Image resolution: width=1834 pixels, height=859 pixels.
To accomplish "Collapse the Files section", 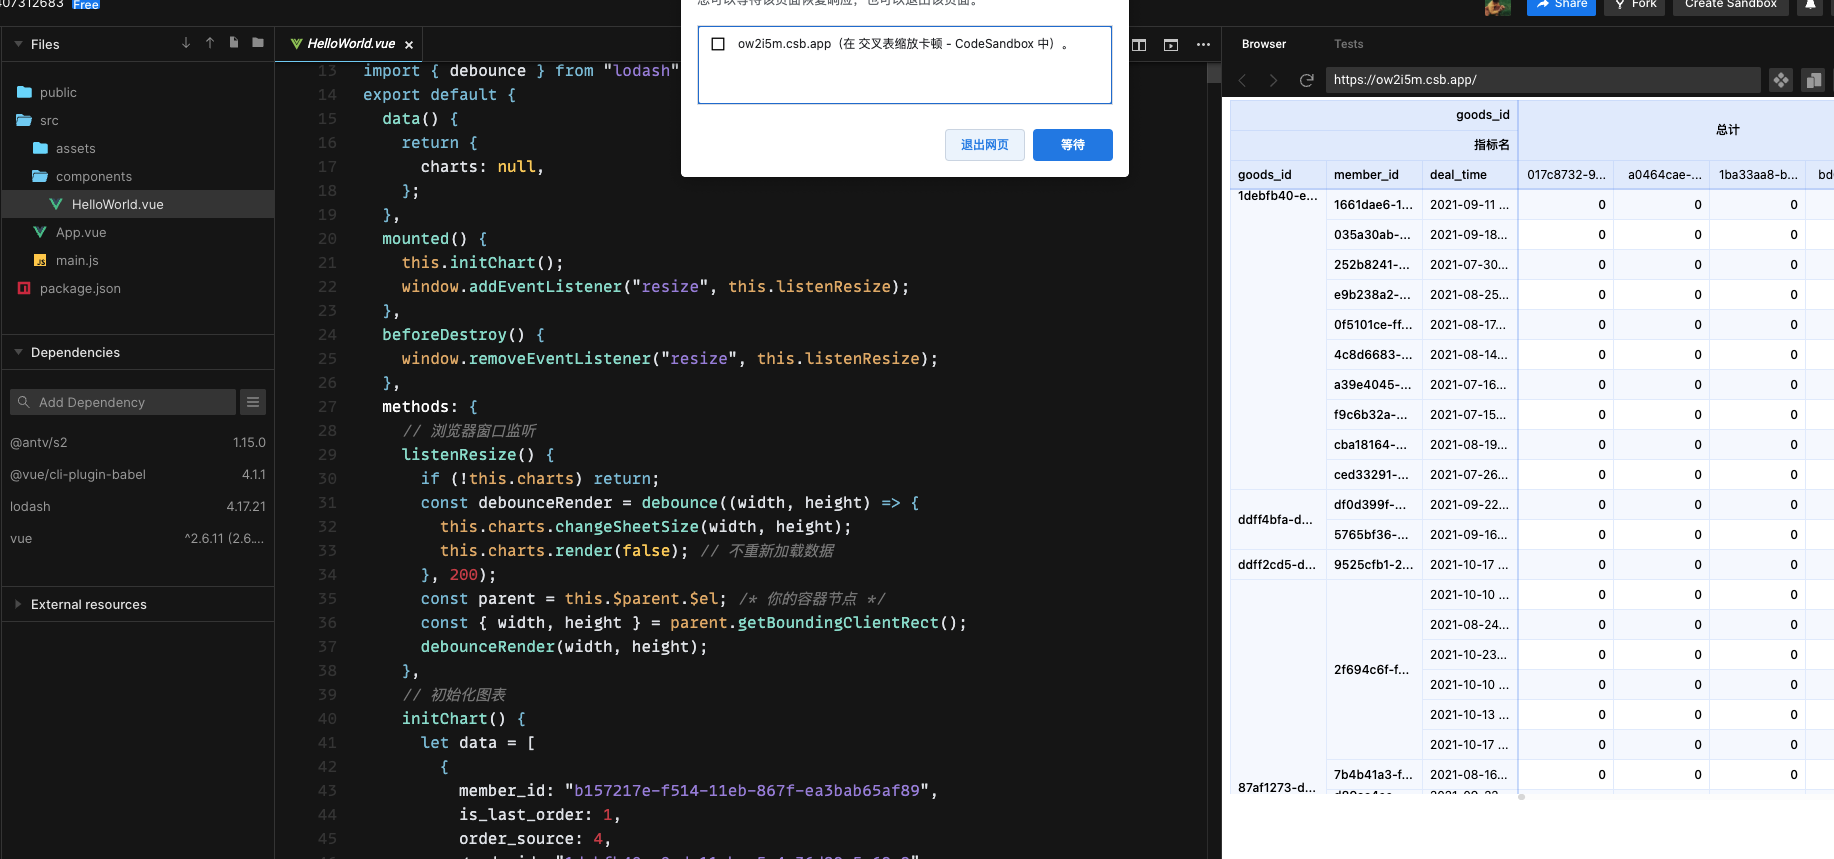I will (18, 44).
